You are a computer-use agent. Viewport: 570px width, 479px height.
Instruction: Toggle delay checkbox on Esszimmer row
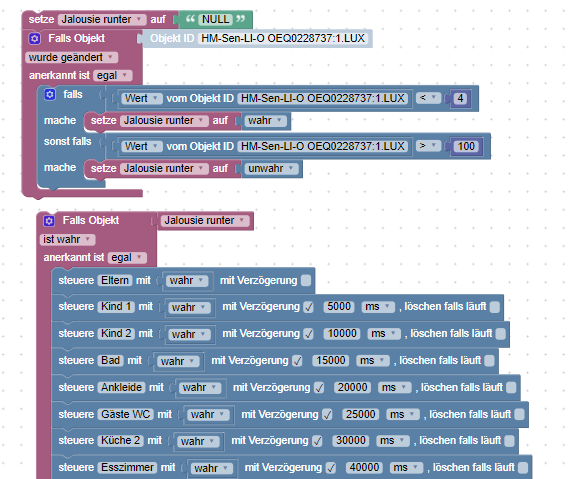[x=331, y=468]
